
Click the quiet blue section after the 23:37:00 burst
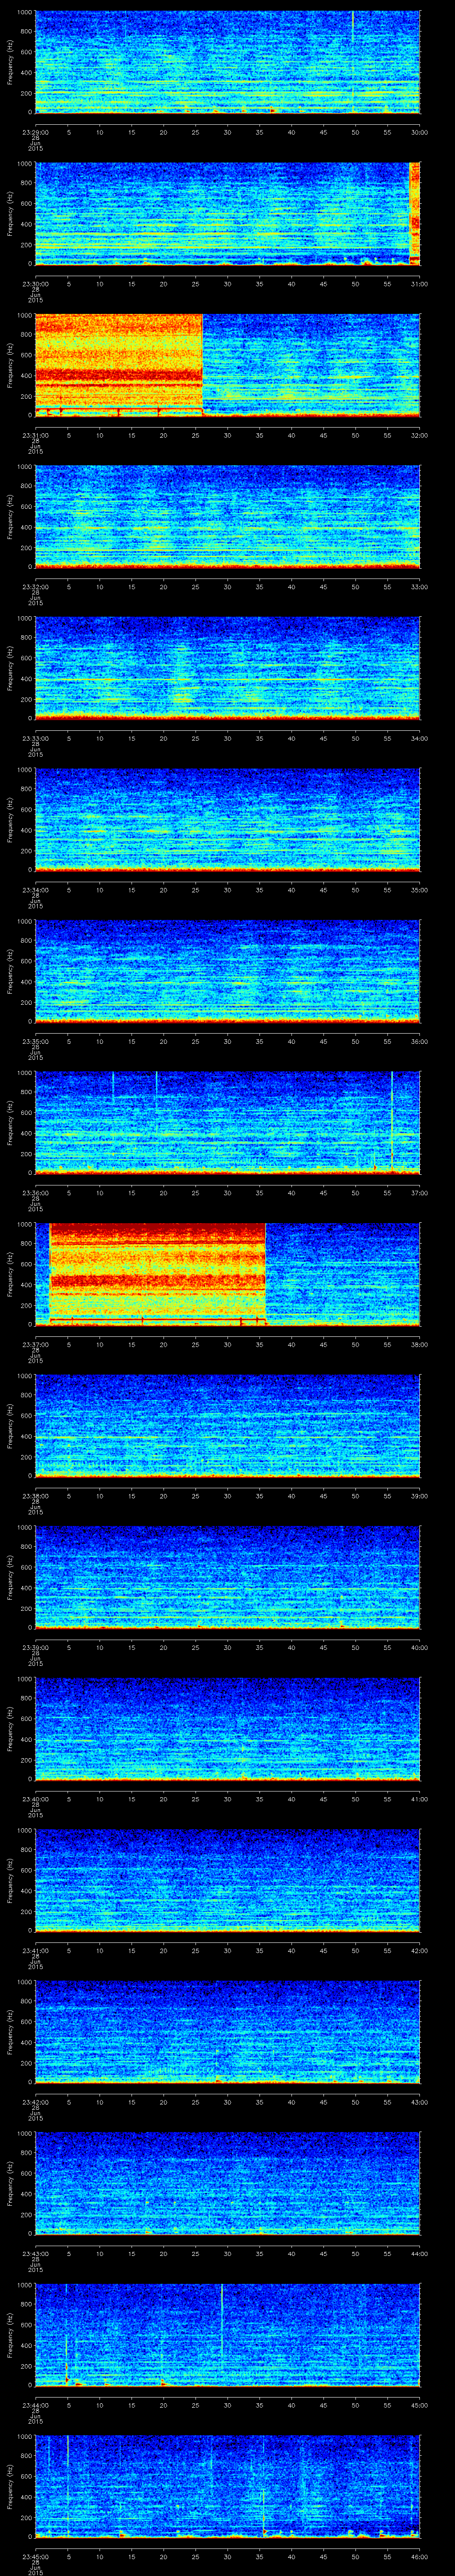click(x=343, y=1274)
